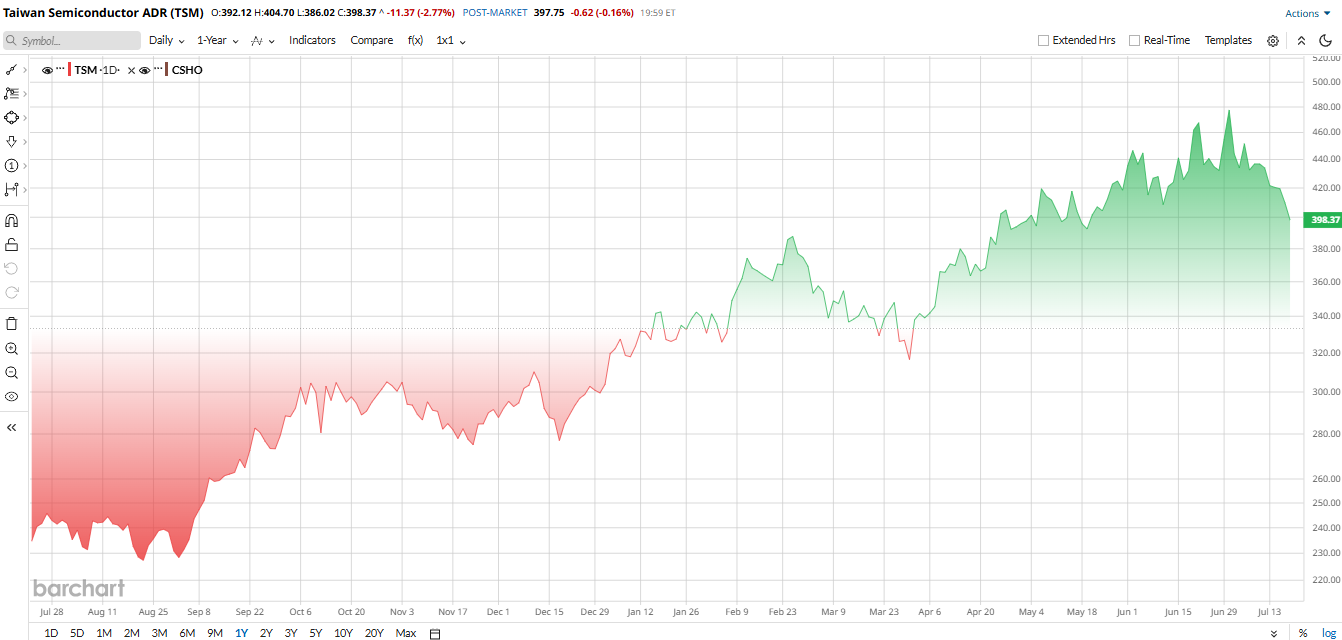This screenshot has height=640, width=1342.
Task: Click the 398.37 current price label
Action: pyautogui.click(x=1322, y=219)
